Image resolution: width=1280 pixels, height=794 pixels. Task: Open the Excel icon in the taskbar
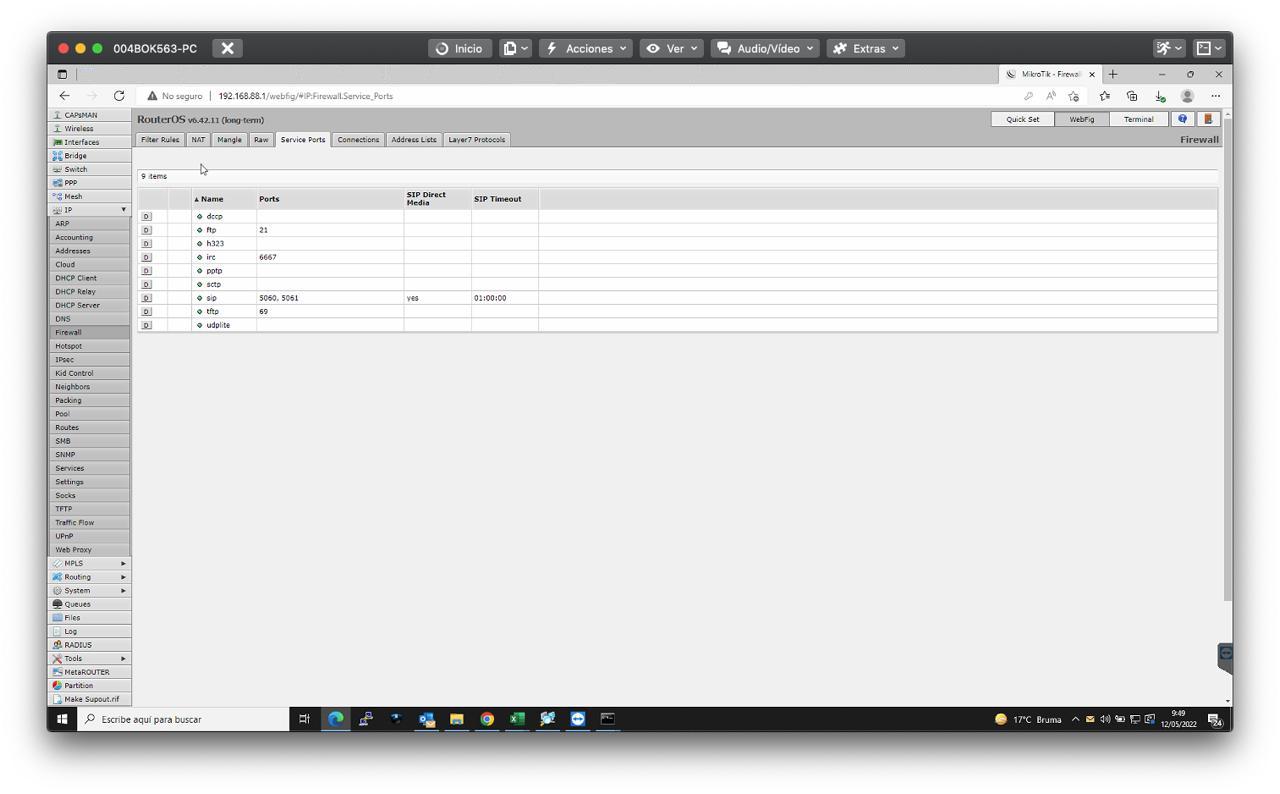point(517,719)
